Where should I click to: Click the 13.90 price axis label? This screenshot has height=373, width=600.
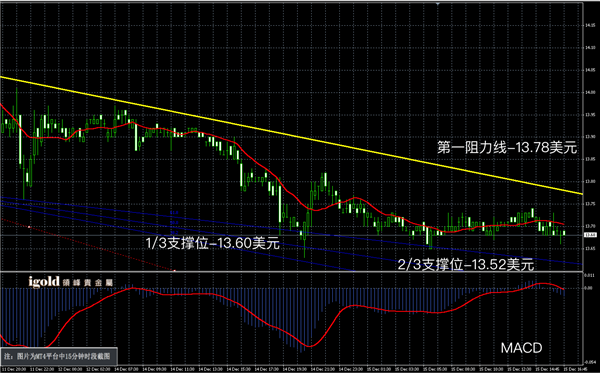click(x=590, y=137)
